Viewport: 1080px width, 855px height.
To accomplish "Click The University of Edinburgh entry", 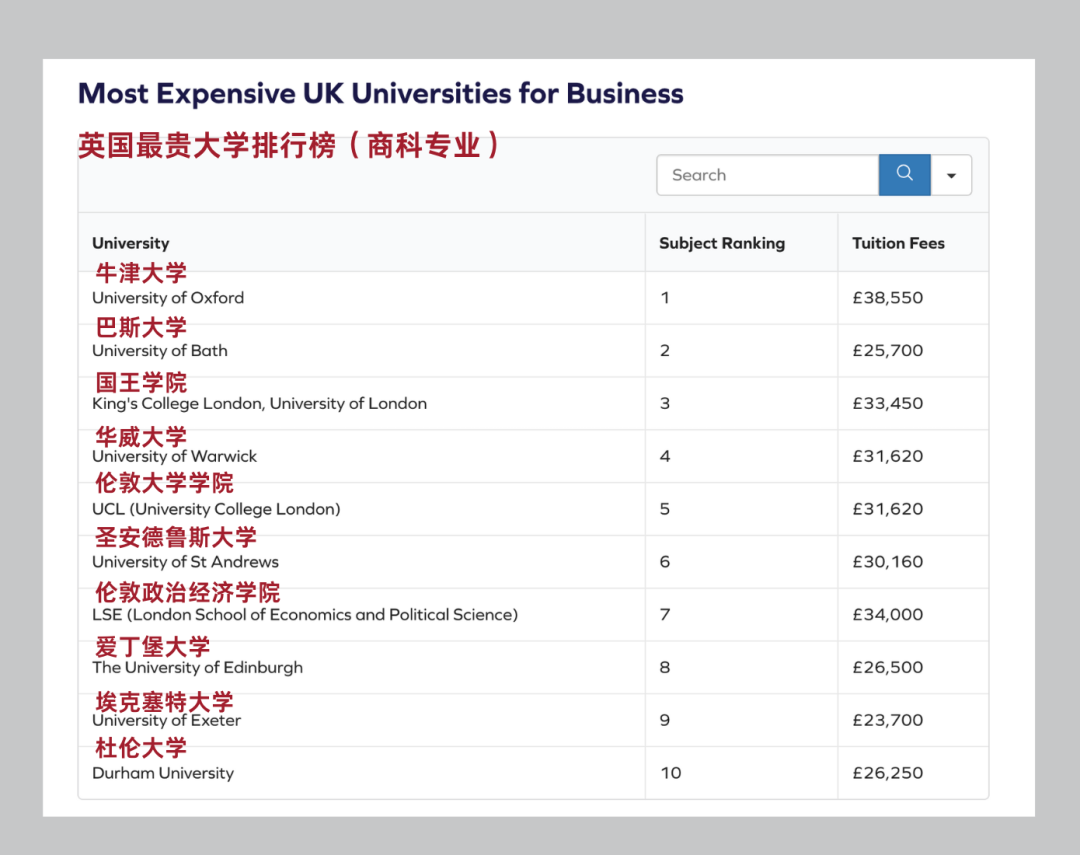I will [198, 668].
